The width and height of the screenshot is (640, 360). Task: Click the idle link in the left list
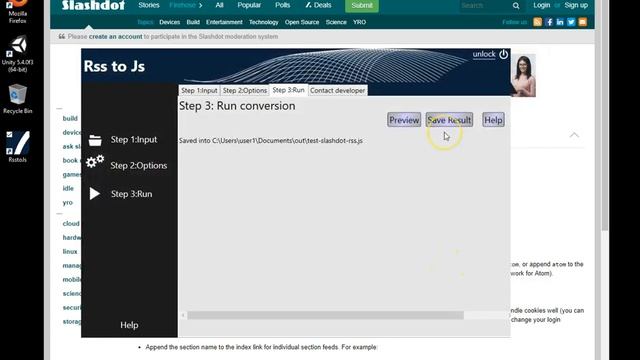(x=68, y=188)
